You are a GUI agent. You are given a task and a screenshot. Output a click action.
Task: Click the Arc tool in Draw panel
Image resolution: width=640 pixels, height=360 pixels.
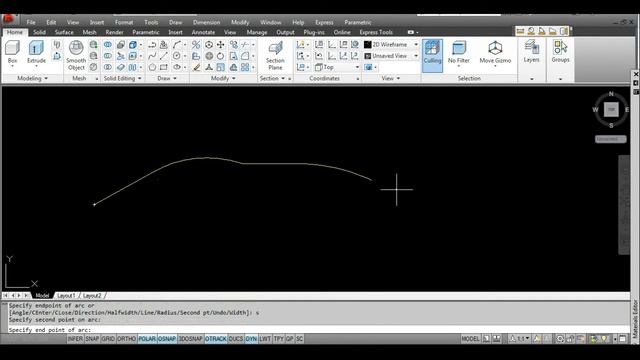coord(177,44)
